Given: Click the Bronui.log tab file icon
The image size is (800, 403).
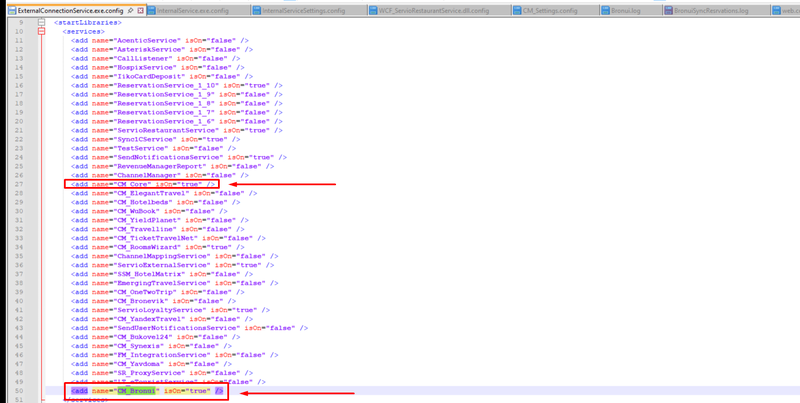Looking at the screenshot, I should click(x=604, y=8).
